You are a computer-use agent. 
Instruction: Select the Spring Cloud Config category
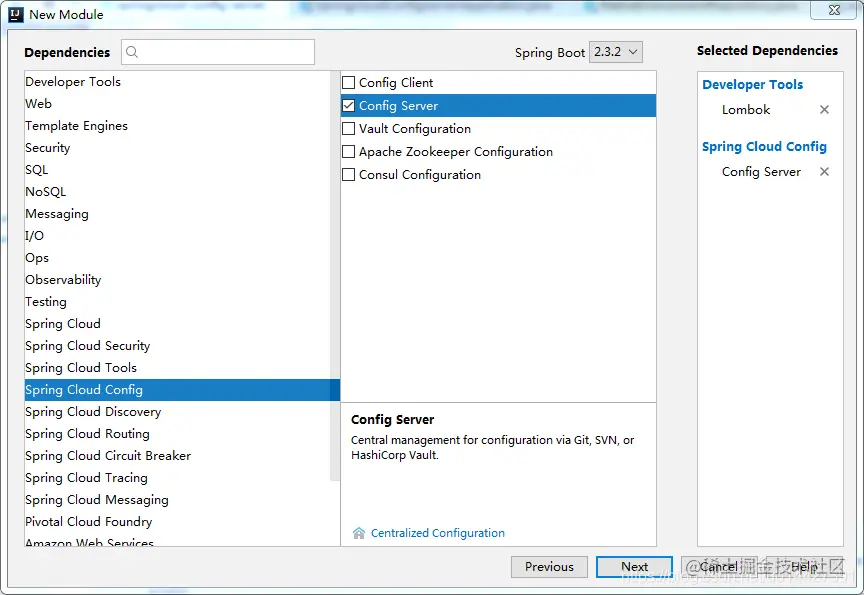[182, 390]
